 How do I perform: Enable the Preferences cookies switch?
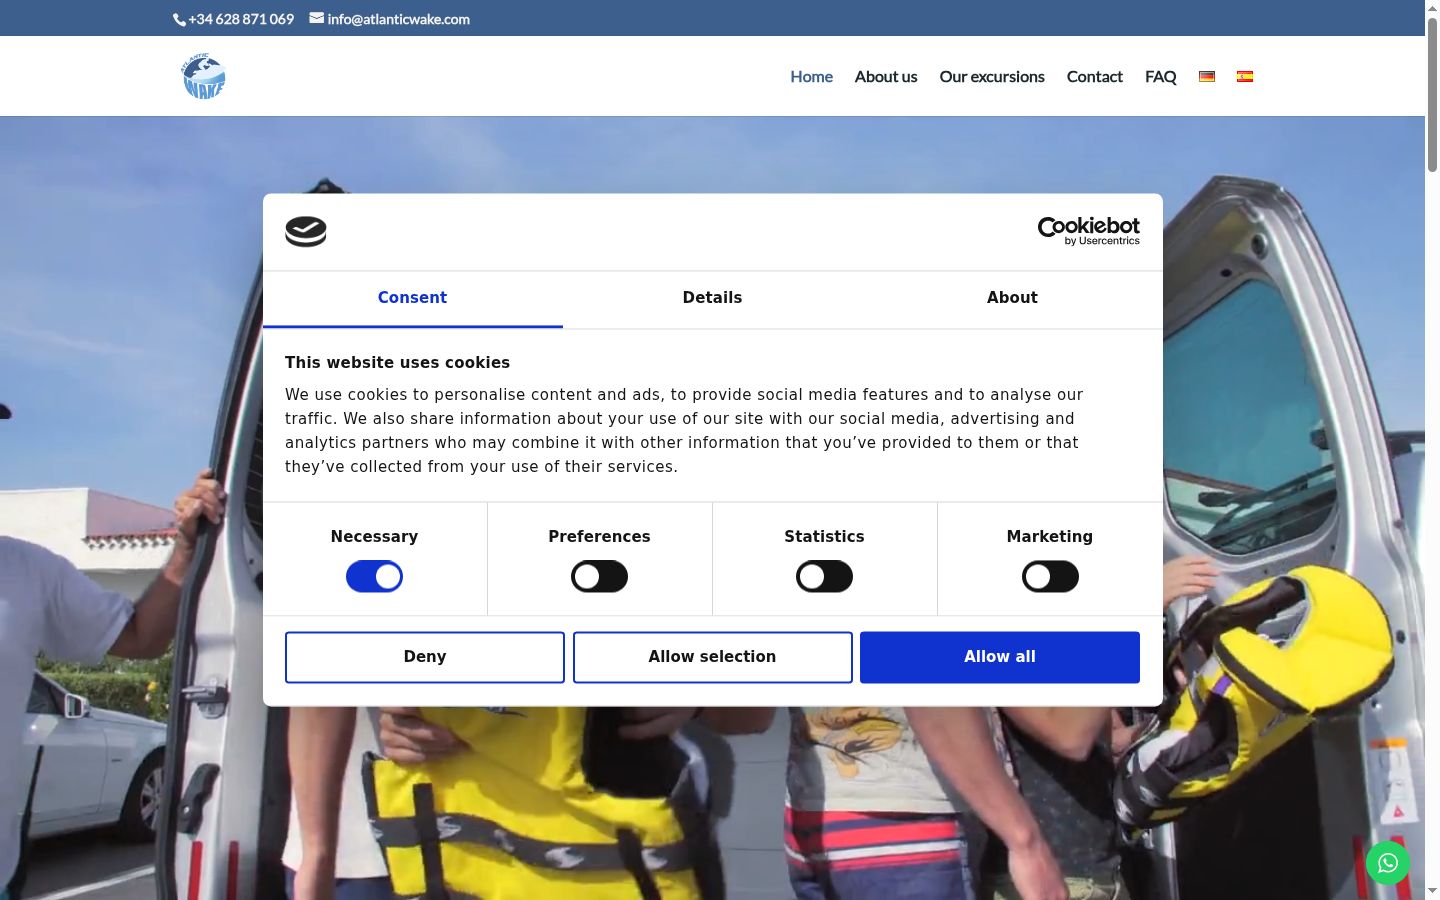click(x=599, y=577)
